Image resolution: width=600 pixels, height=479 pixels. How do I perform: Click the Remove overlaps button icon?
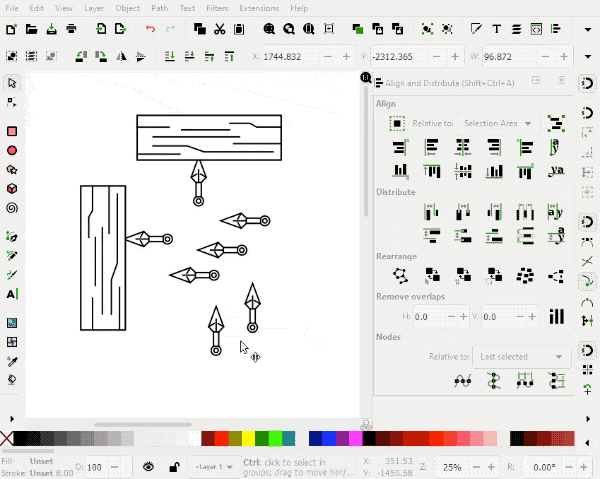tap(556, 317)
